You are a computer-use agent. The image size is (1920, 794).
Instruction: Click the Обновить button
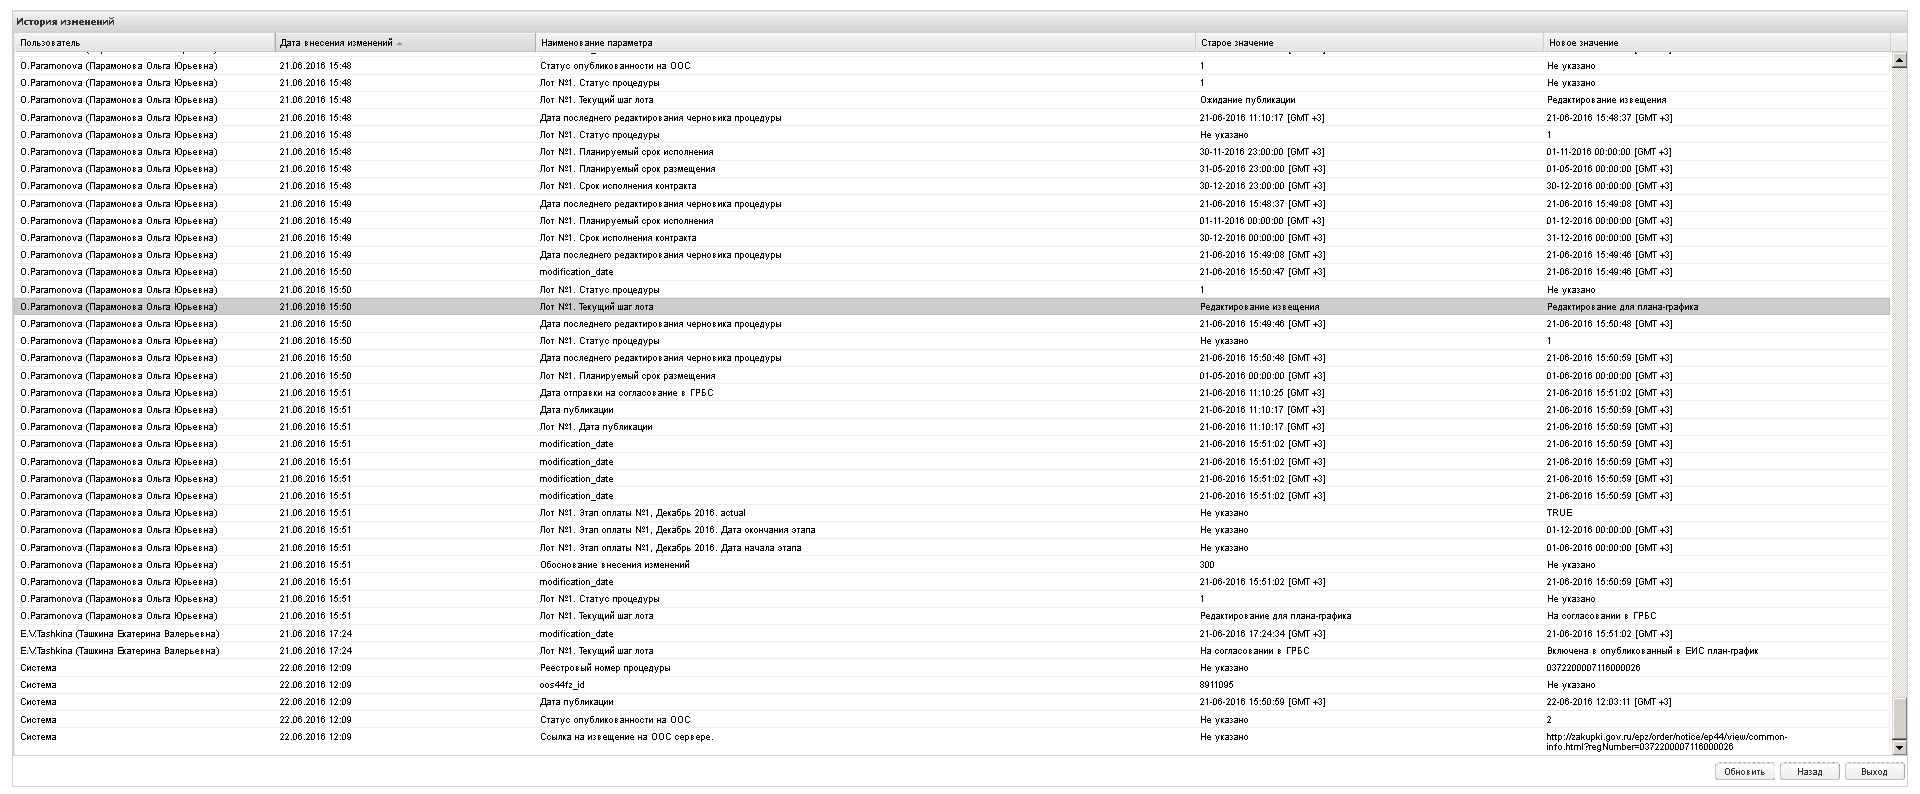[x=1745, y=771]
